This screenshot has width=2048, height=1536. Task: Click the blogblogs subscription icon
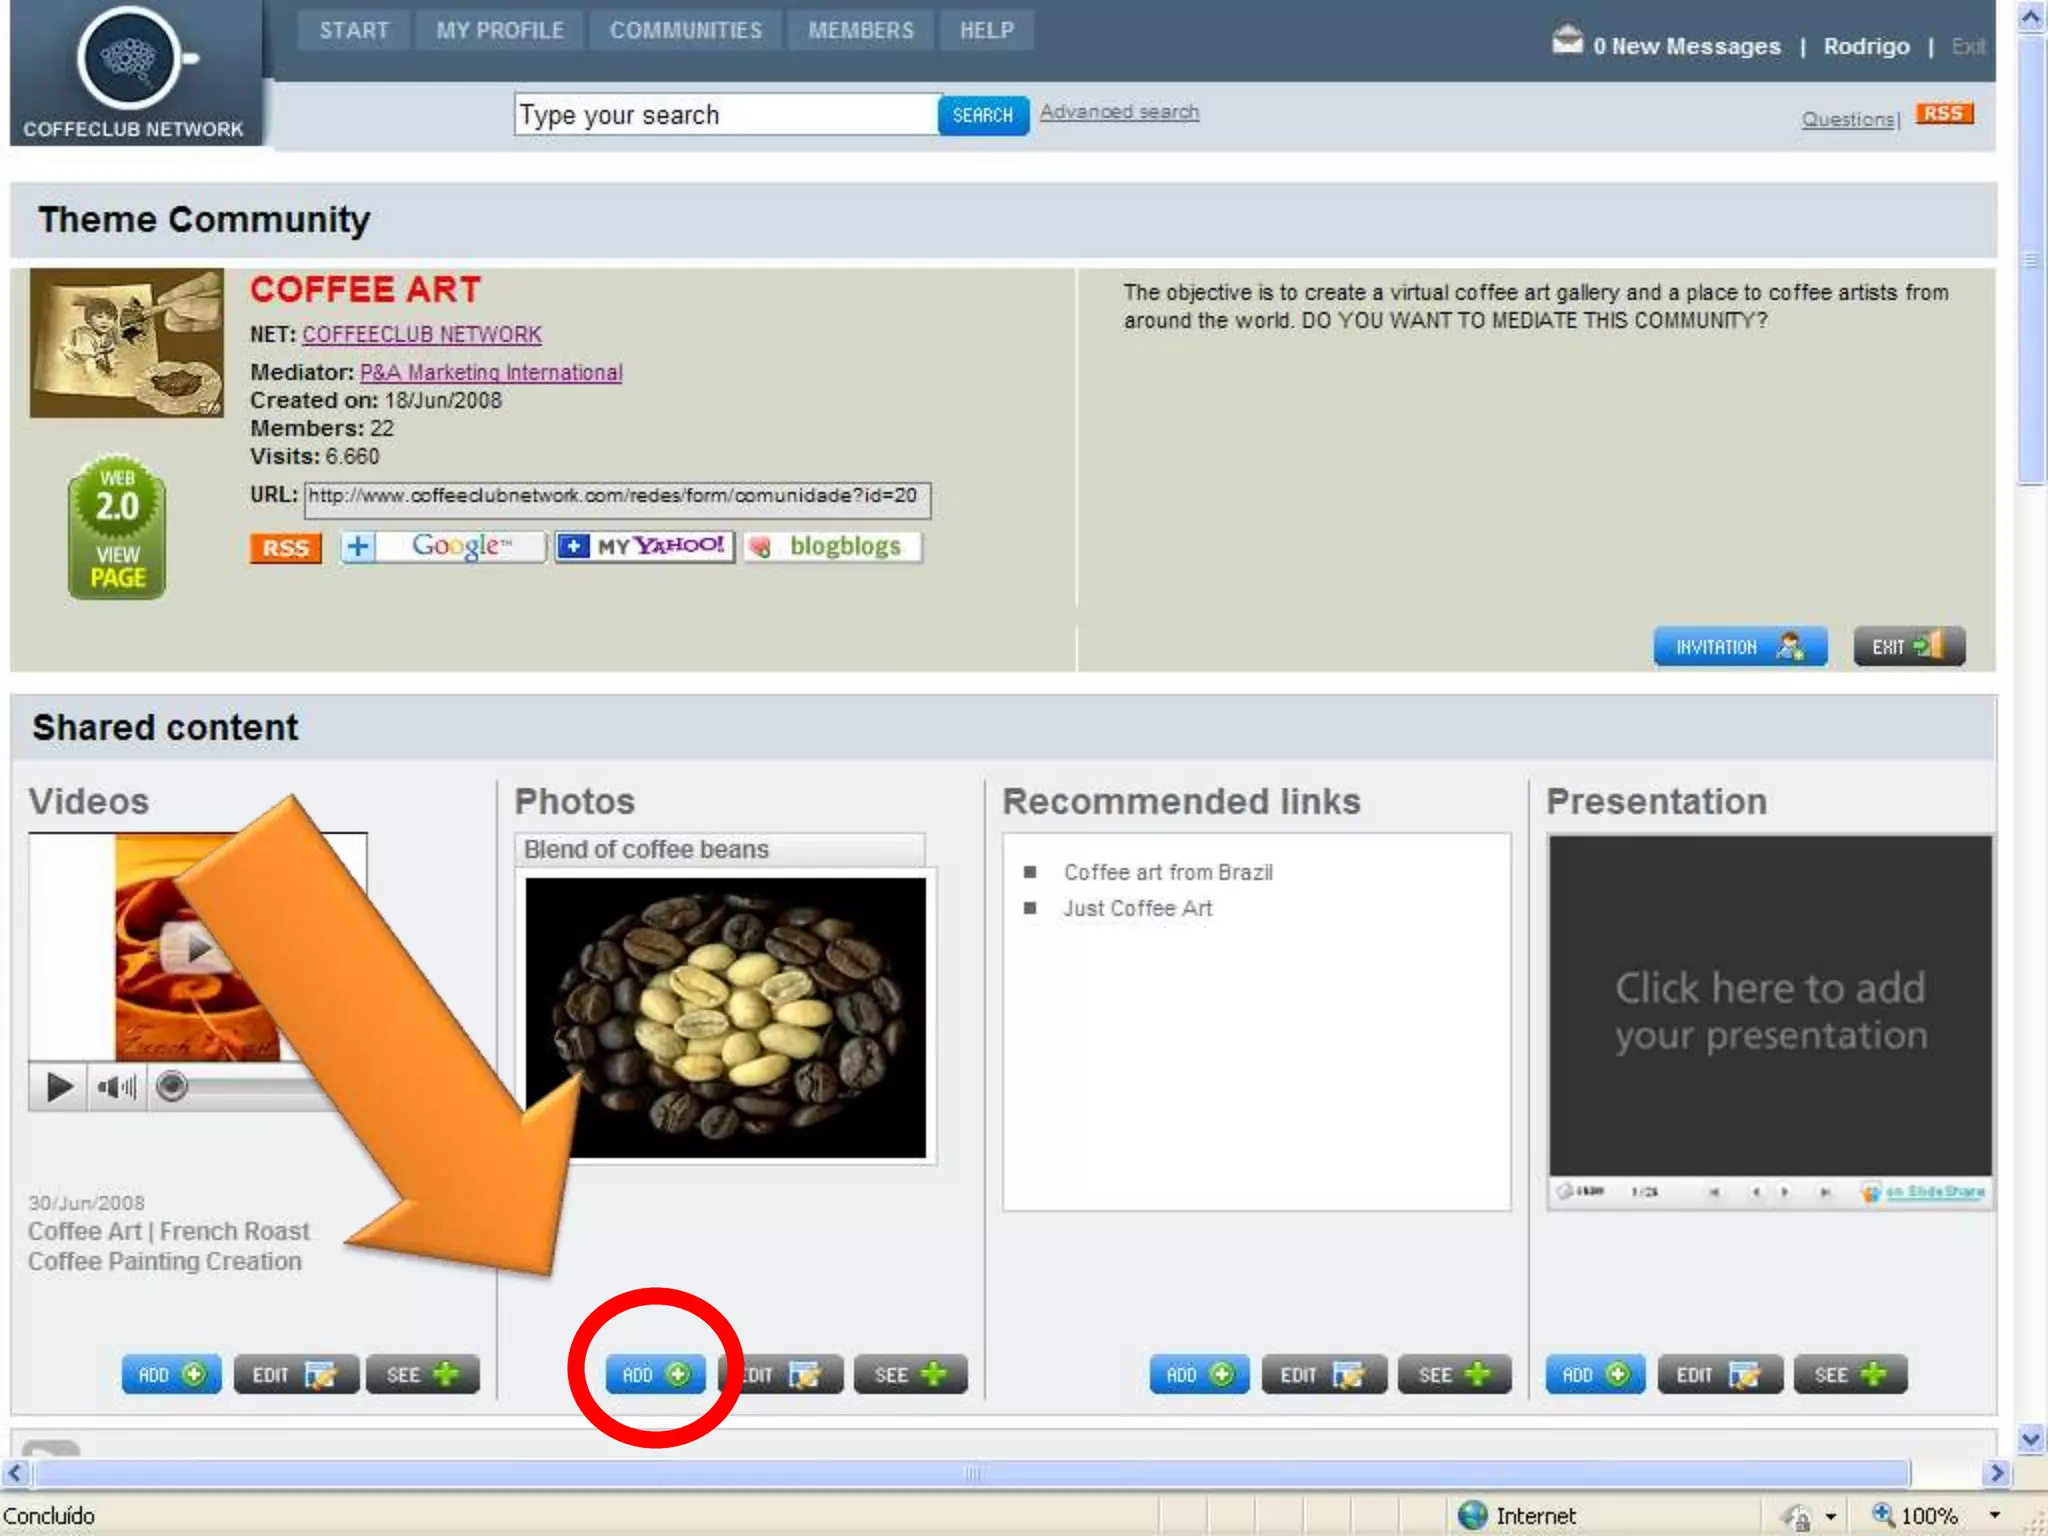click(832, 546)
